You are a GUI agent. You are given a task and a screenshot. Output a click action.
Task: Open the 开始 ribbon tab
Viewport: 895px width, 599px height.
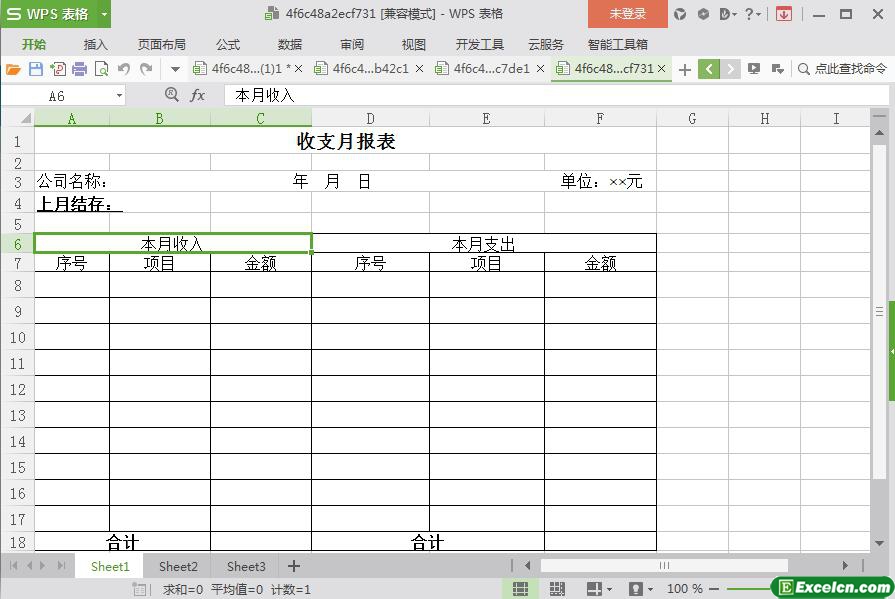pyautogui.click(x=34, y=45)
